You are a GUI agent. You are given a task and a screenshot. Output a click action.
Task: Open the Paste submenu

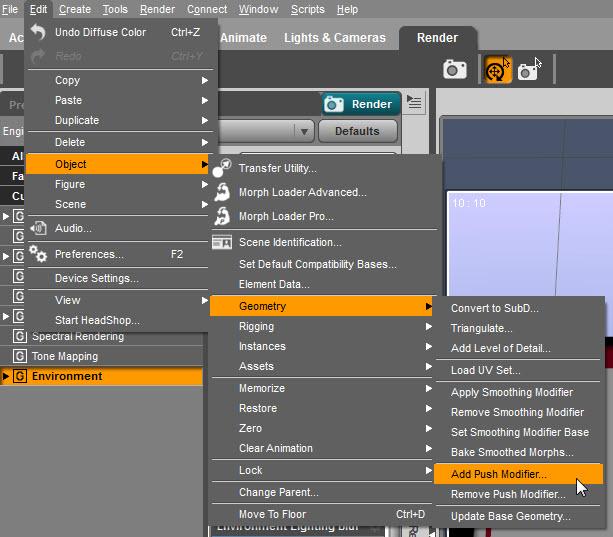tap(120, 100)
